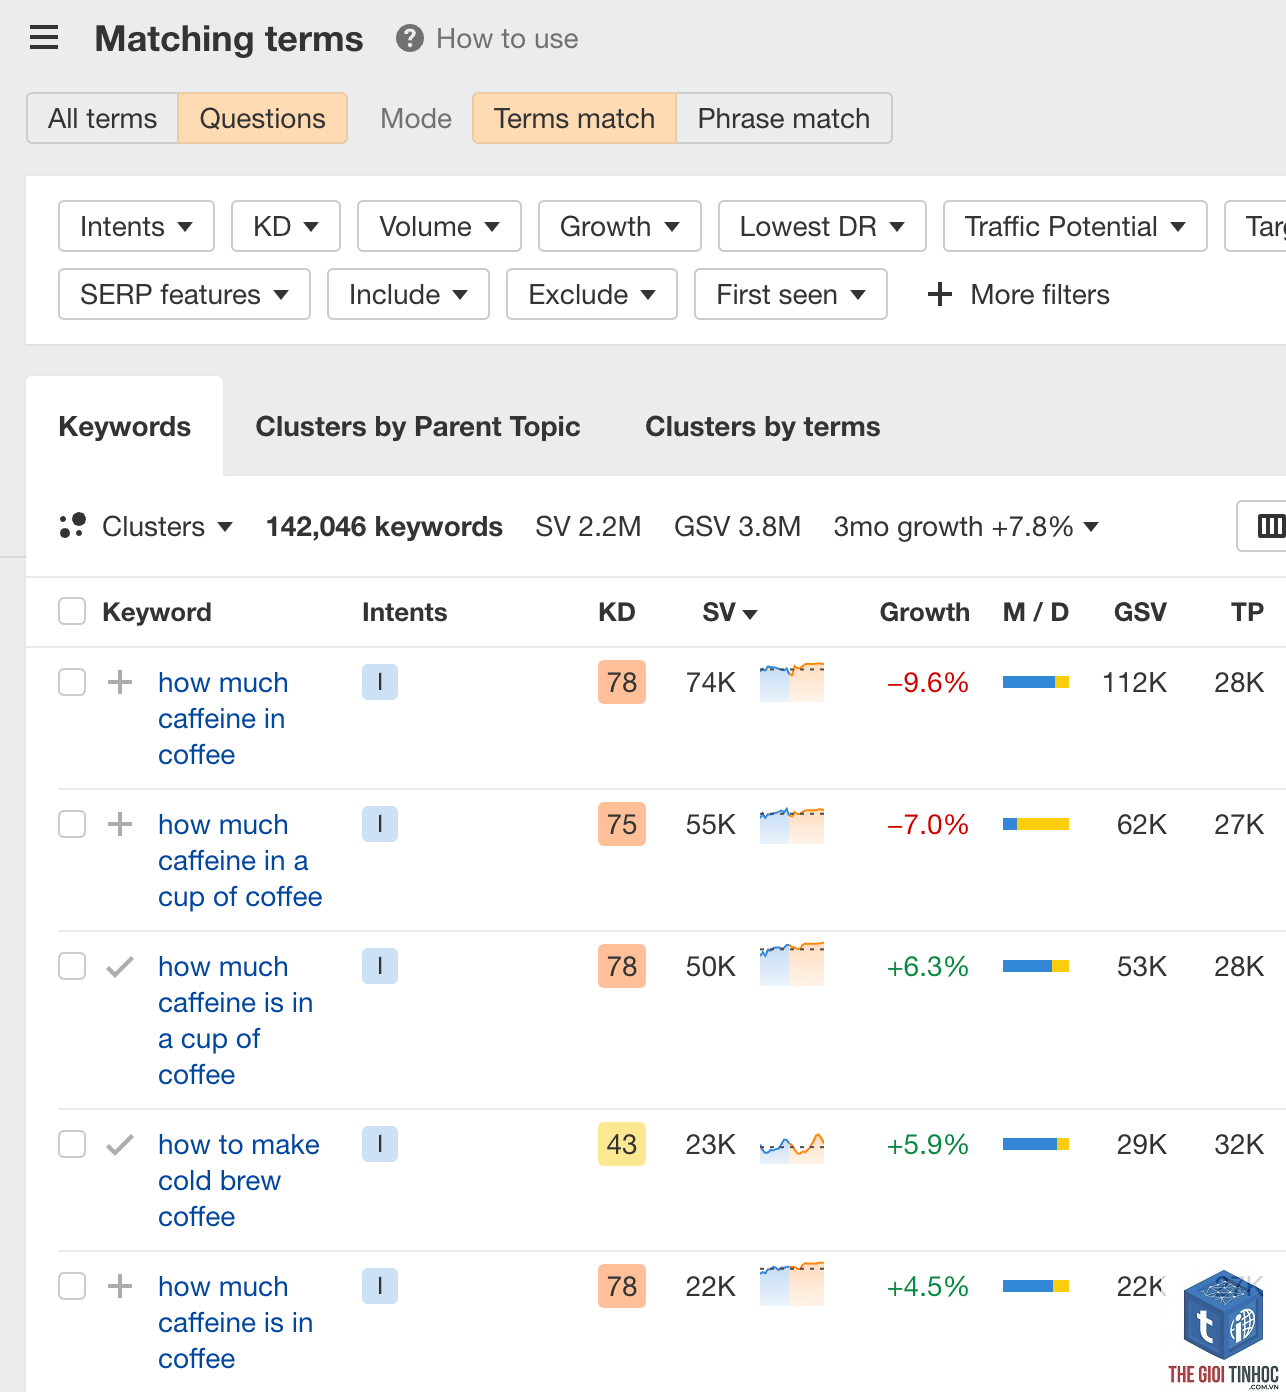The height and width of the screenshot is (1392, 1286).
Task: Click intent badge I for 'caffeine in a cup of coffee'
Action: coord(380,824)
